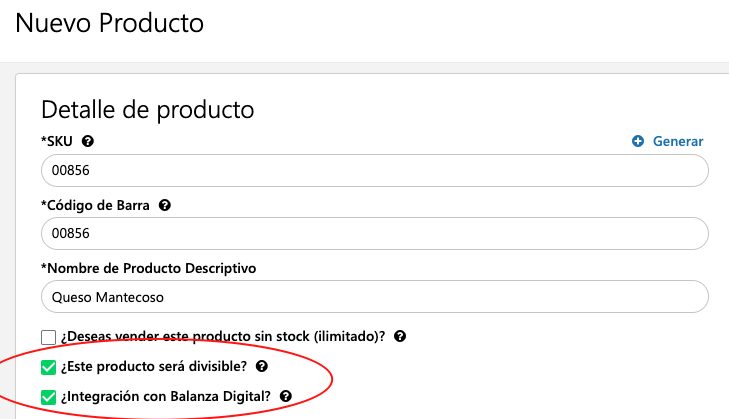Click the 'Nuevo Producto' page title
The image size is (729, 419).
tap(110, 23)
